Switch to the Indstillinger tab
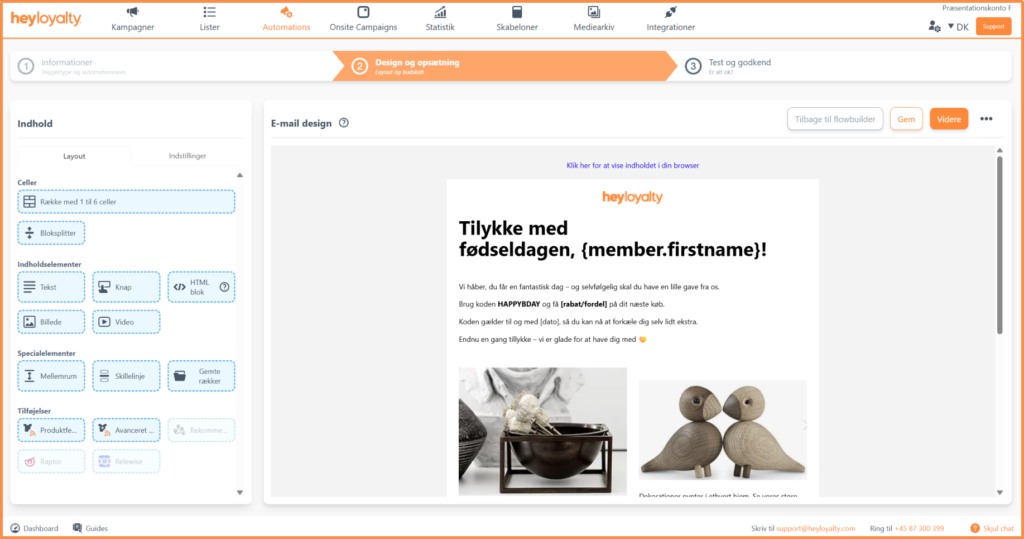The width and height of the screenshot is (1024, 539). pyautogui.click(x=187, y=156)
